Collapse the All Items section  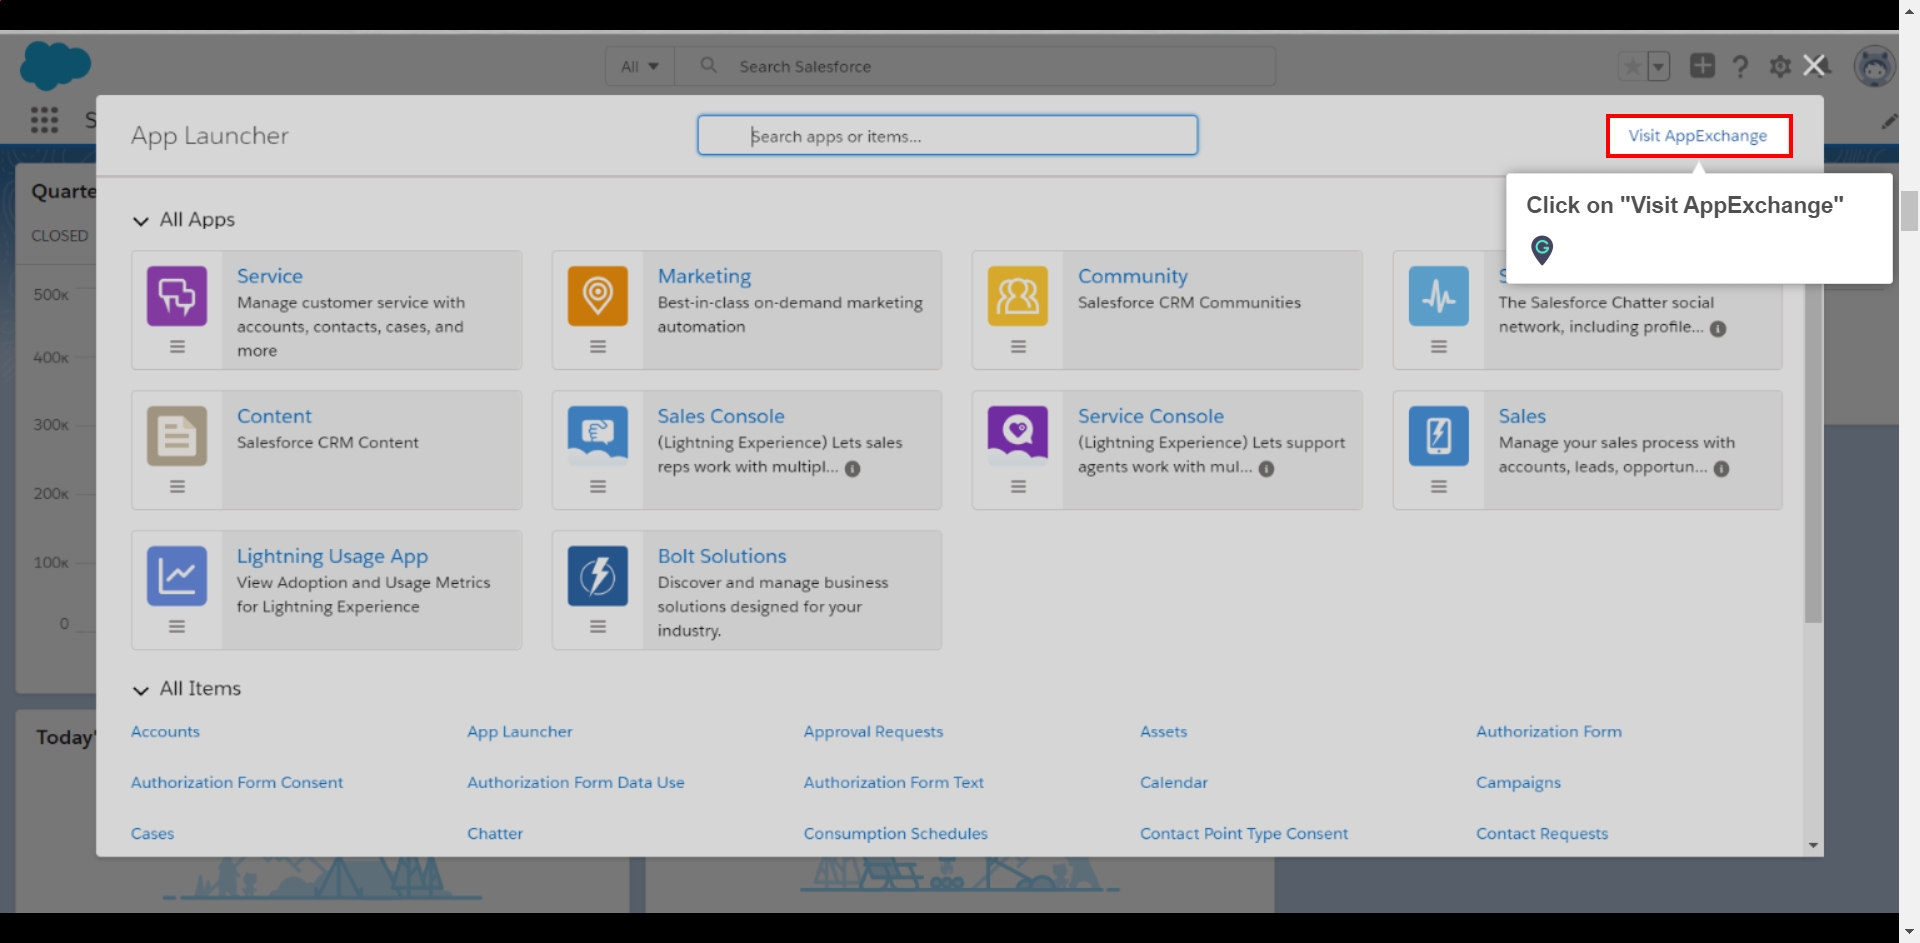(141, 690)
